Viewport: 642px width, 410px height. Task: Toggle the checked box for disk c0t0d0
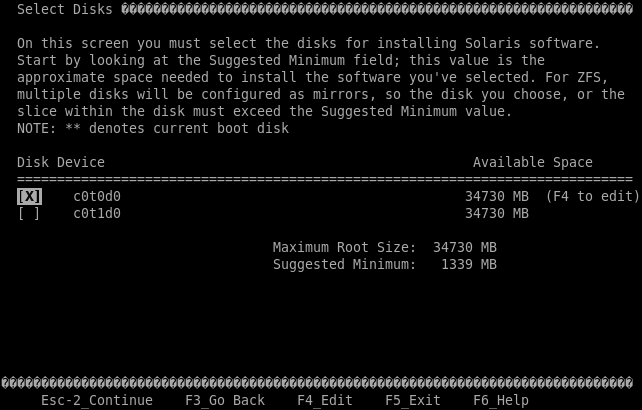pyautogui.click(x=29, y=197)
